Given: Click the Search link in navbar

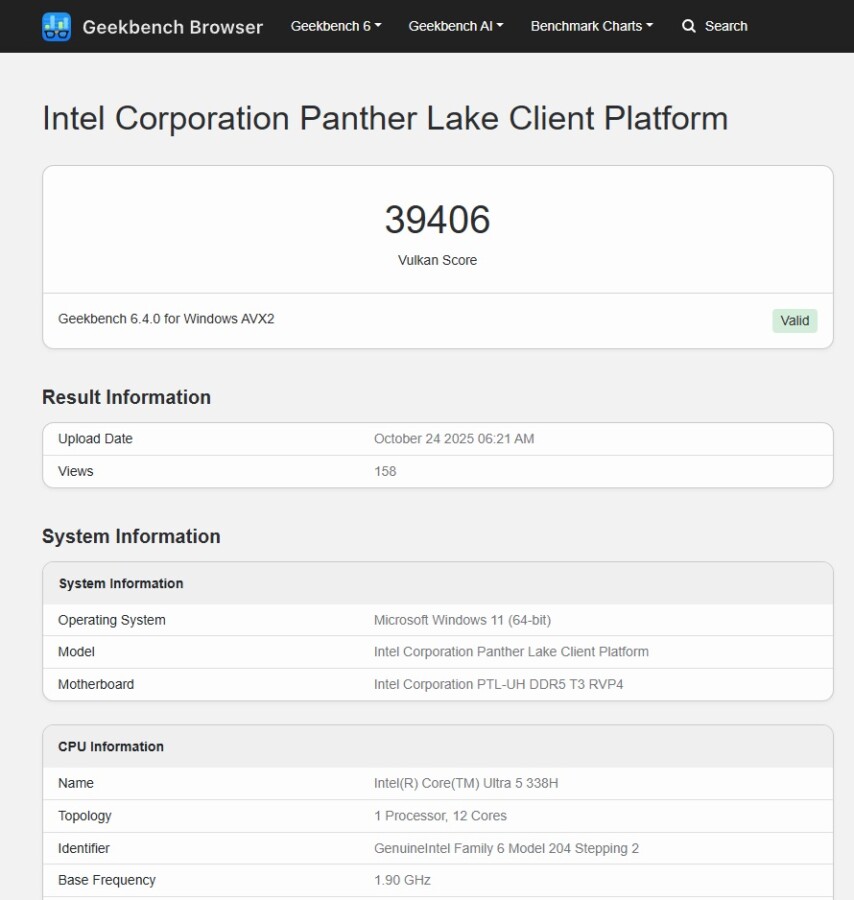Looking at the screenshot, I should pyautogui.click(x=725, y=26).
